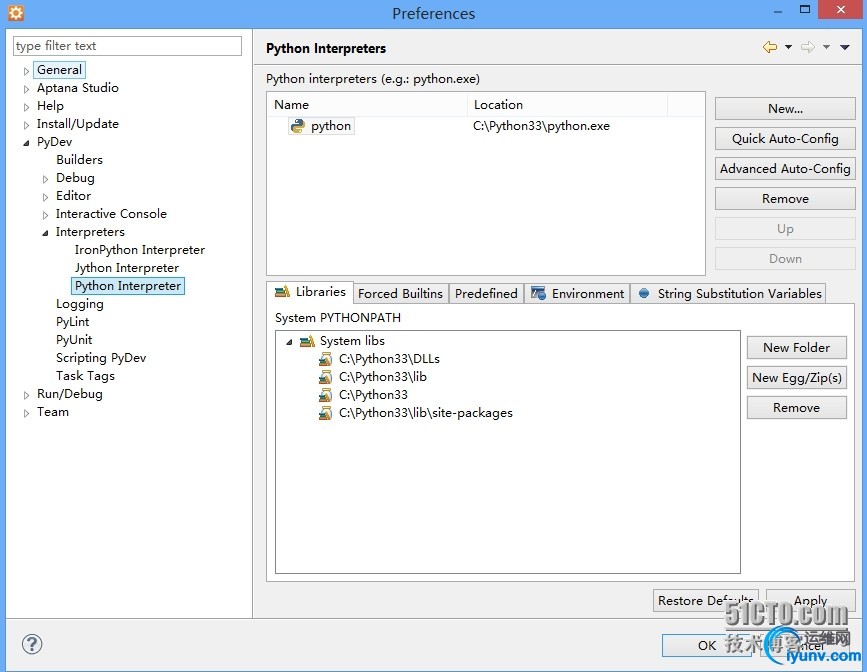867x672 pixels.
Task: Click the forward navigation arrow icon
Action: click(808, 47)
